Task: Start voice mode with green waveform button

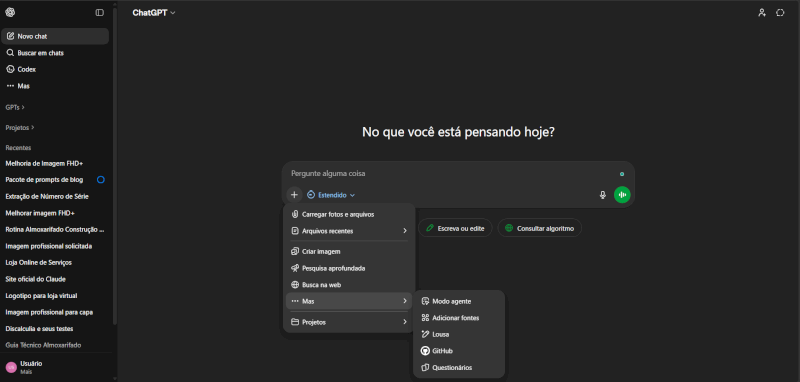Action: point(622,195)
